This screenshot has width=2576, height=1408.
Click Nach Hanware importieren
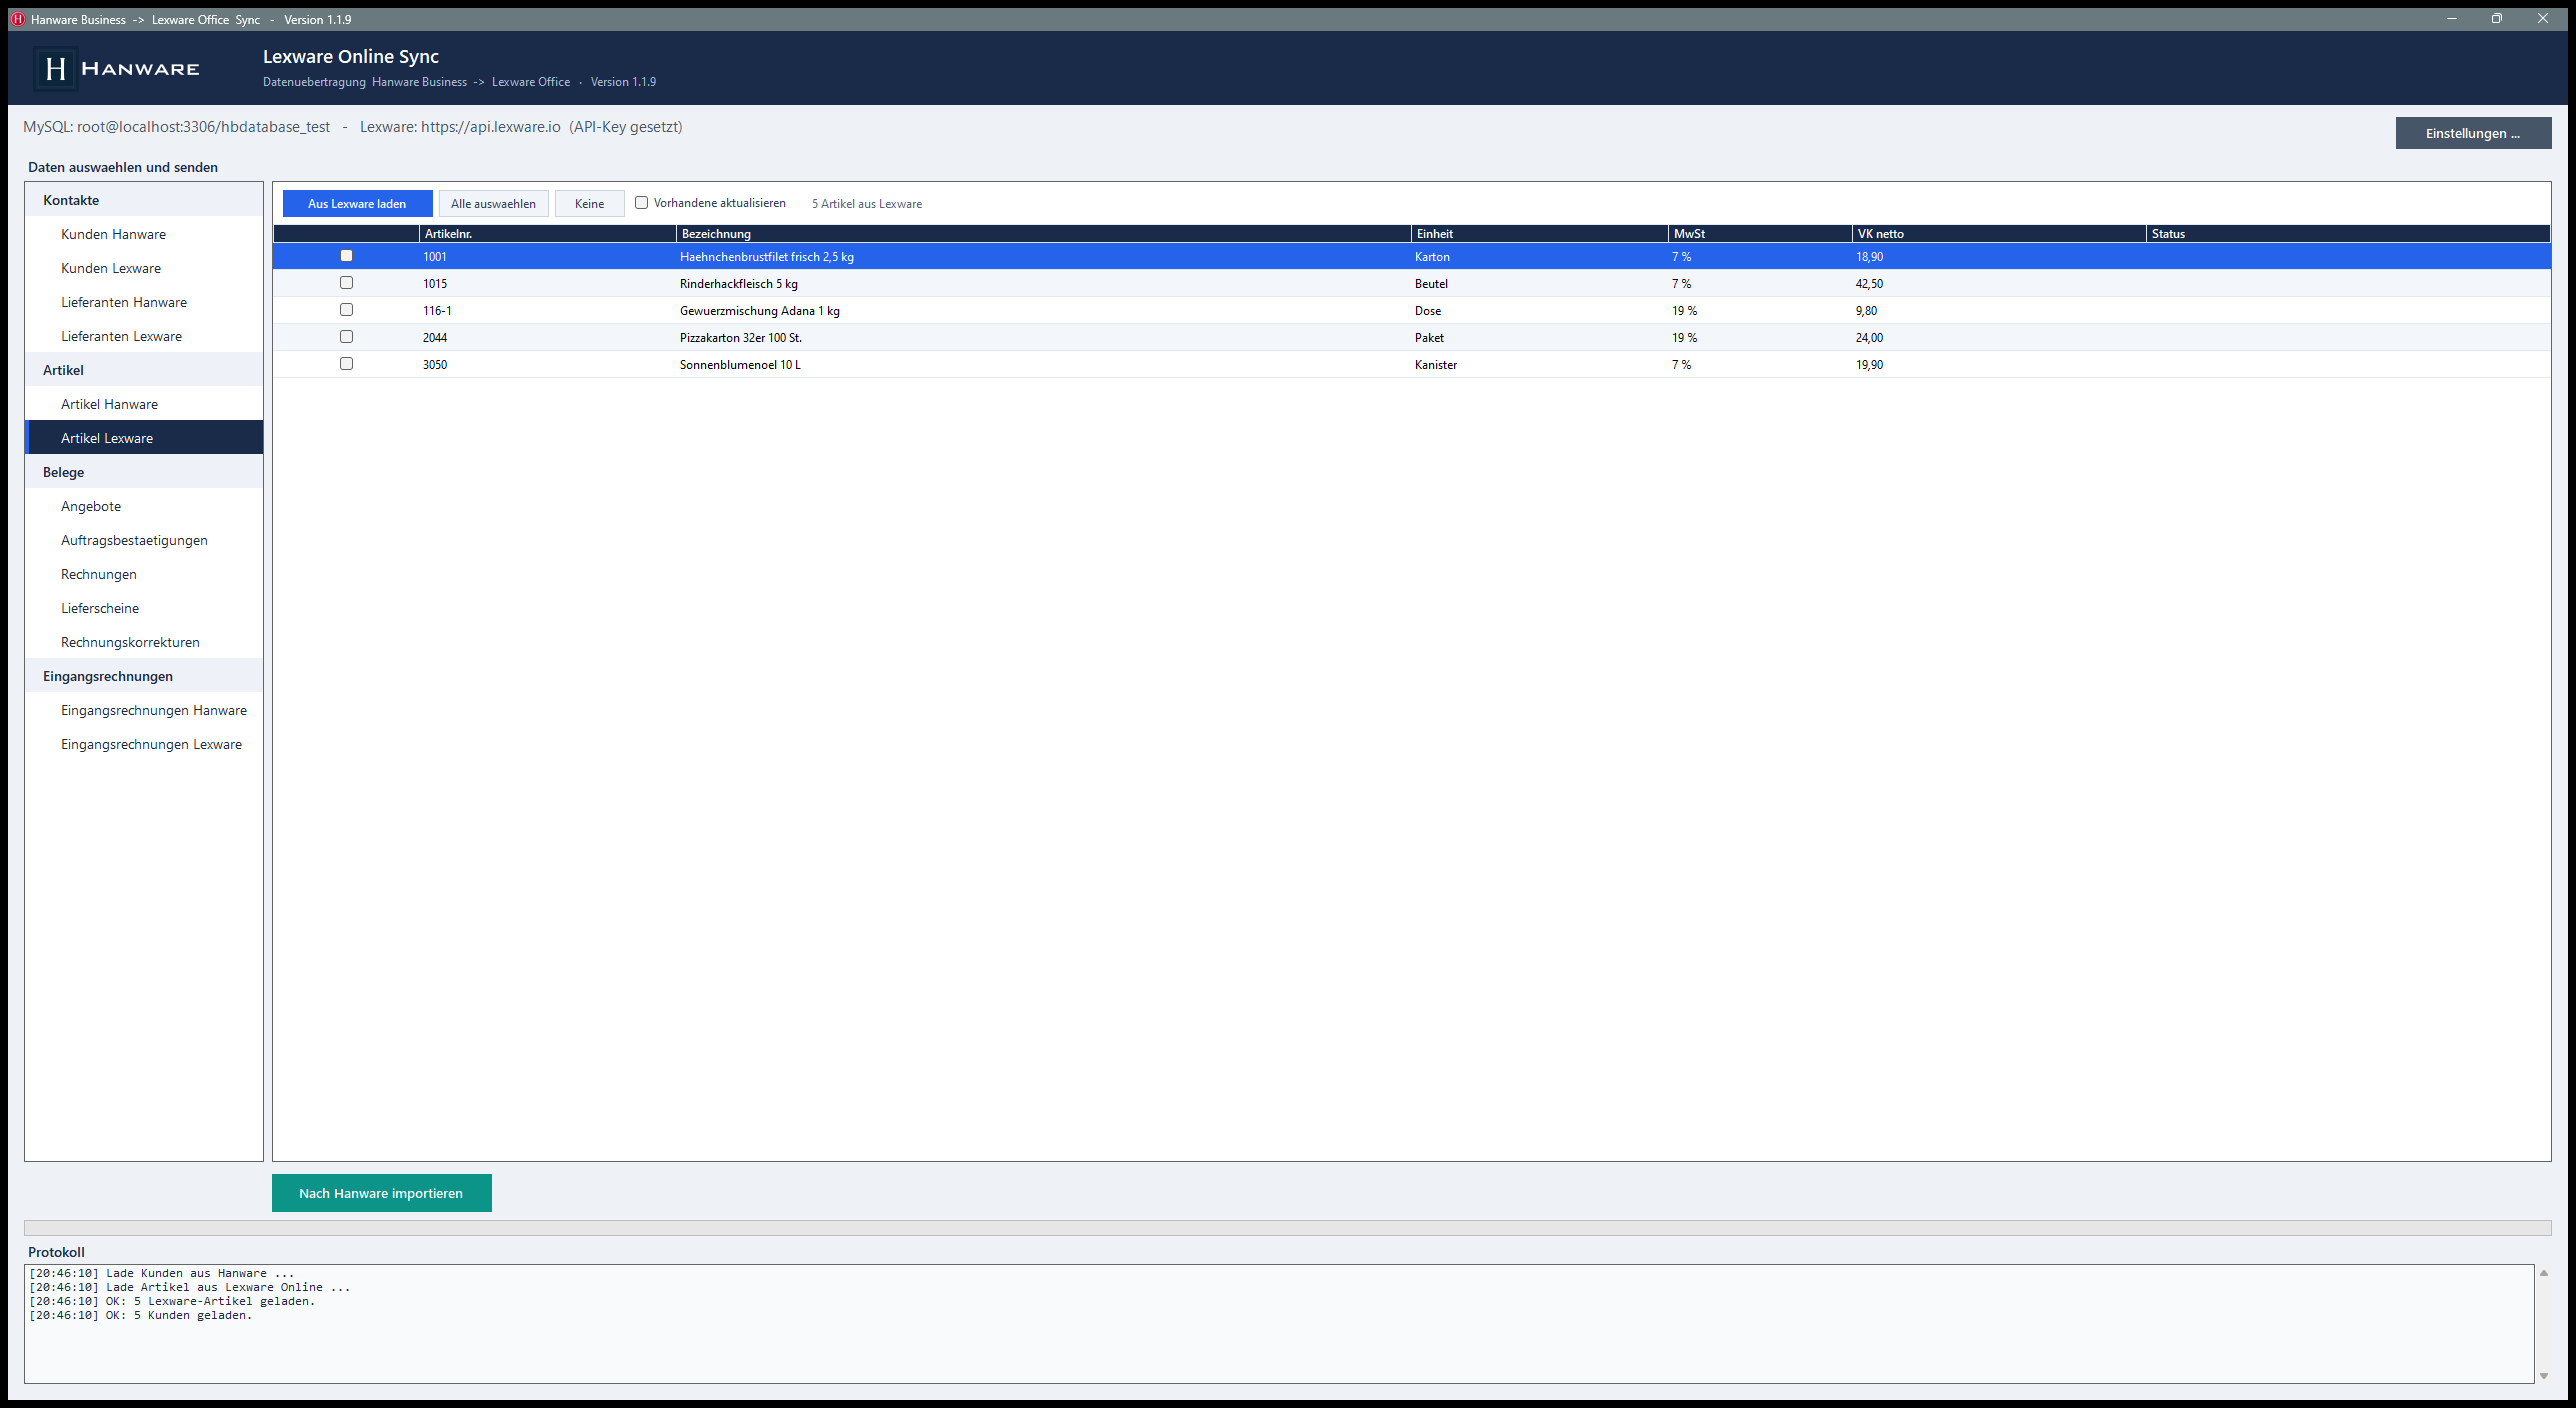381,1193
